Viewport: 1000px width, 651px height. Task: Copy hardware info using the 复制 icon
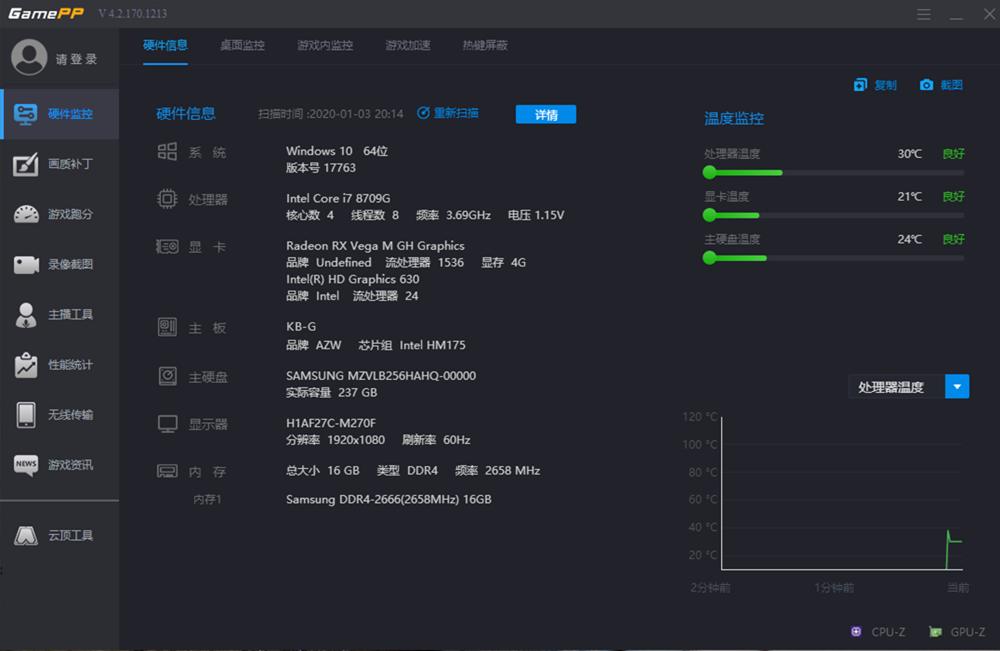873,85
